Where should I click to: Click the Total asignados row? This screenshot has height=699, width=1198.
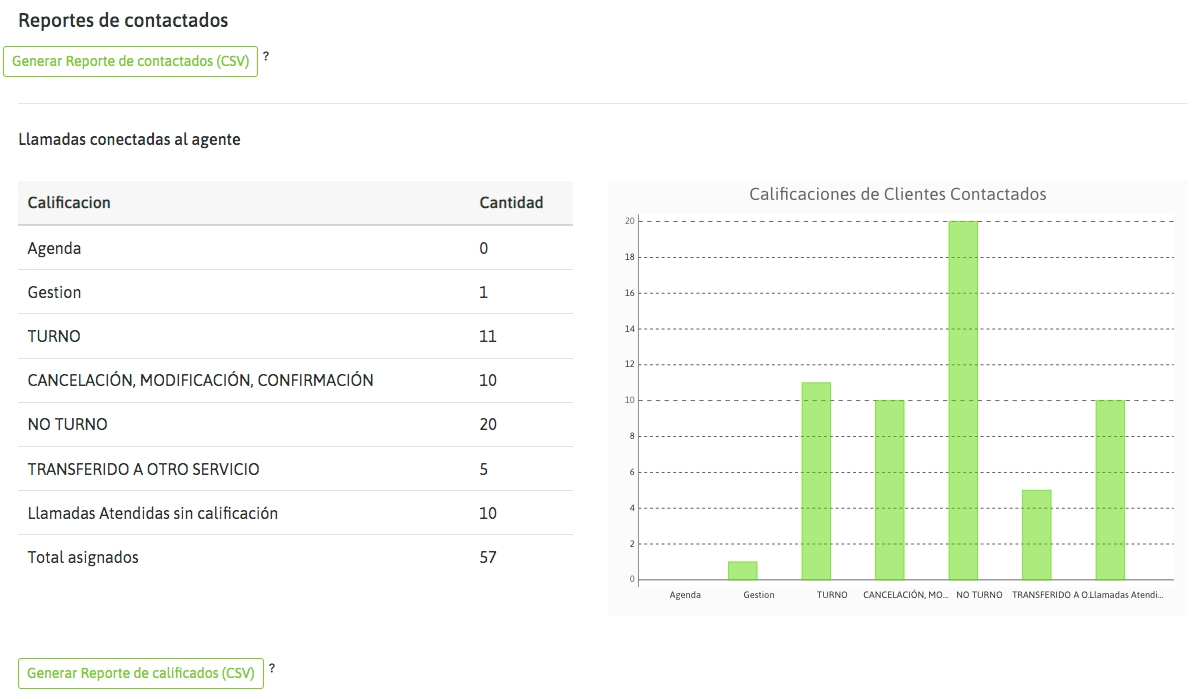point(295,557)
